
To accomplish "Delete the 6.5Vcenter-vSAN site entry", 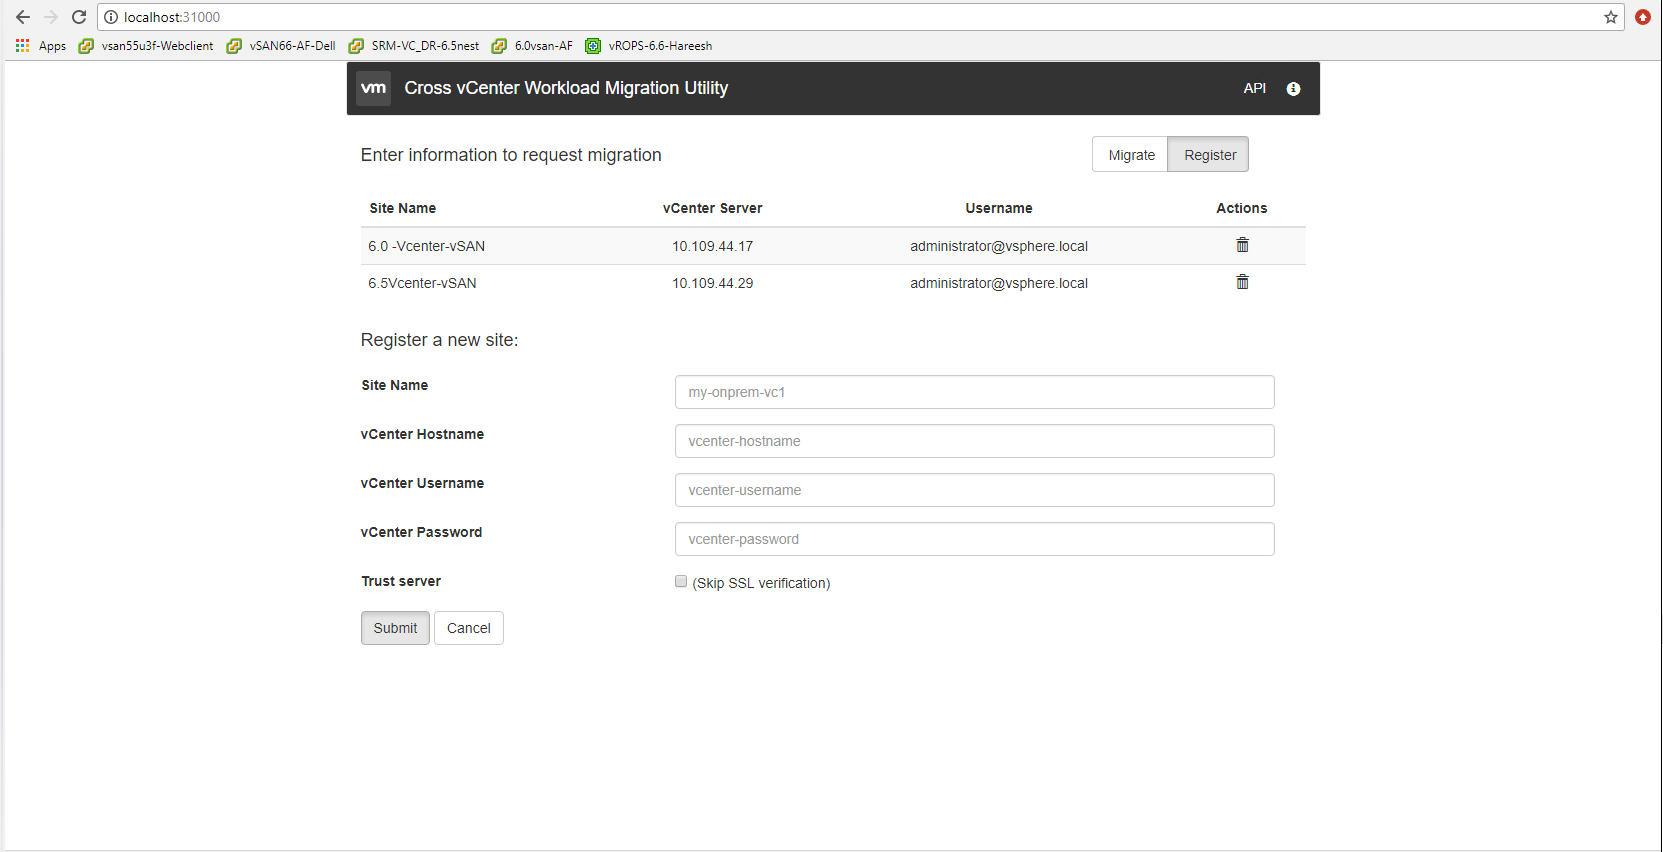I will [x=1242, y=282].
